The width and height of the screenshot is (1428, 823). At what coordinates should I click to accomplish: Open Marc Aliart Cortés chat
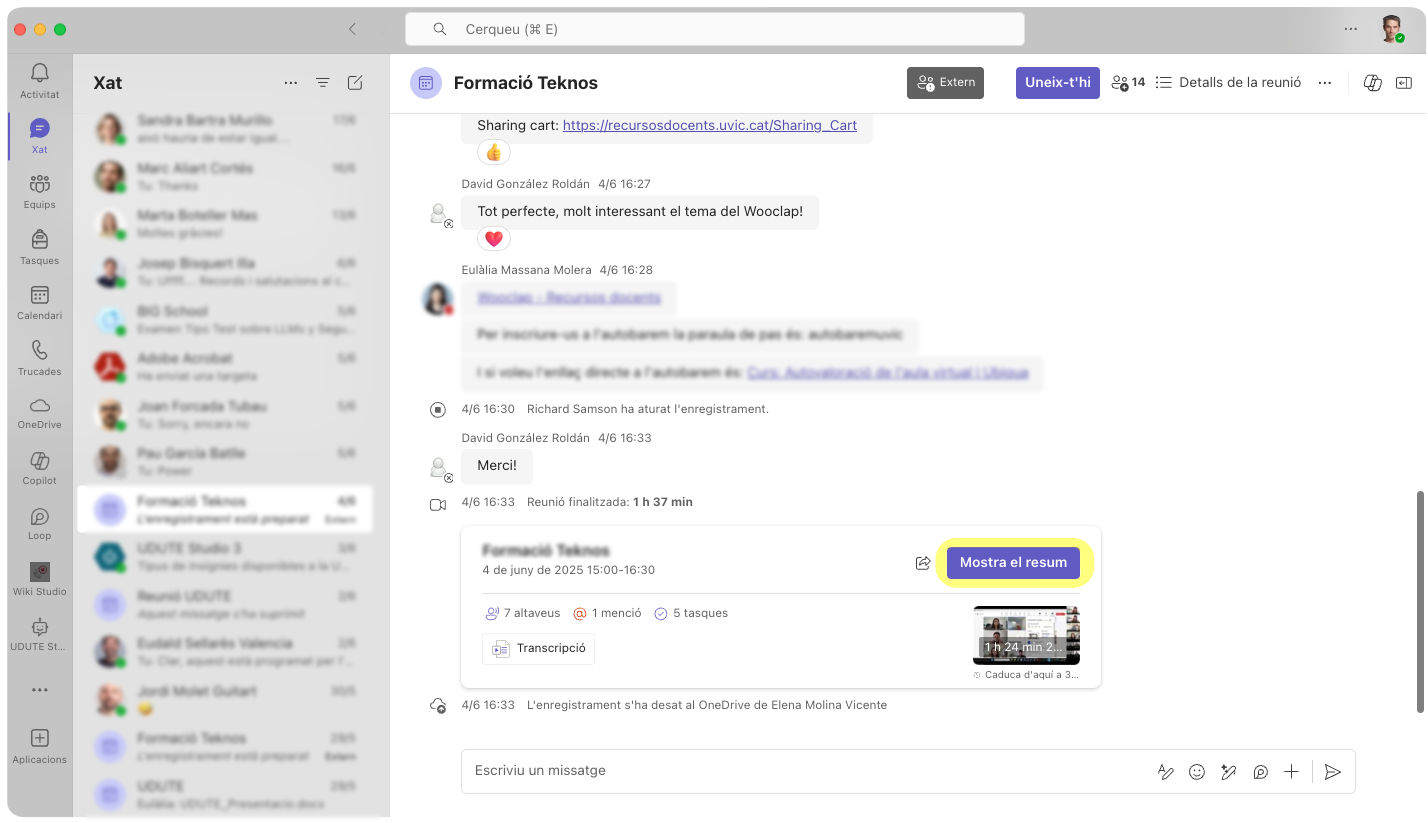[224, 177]
